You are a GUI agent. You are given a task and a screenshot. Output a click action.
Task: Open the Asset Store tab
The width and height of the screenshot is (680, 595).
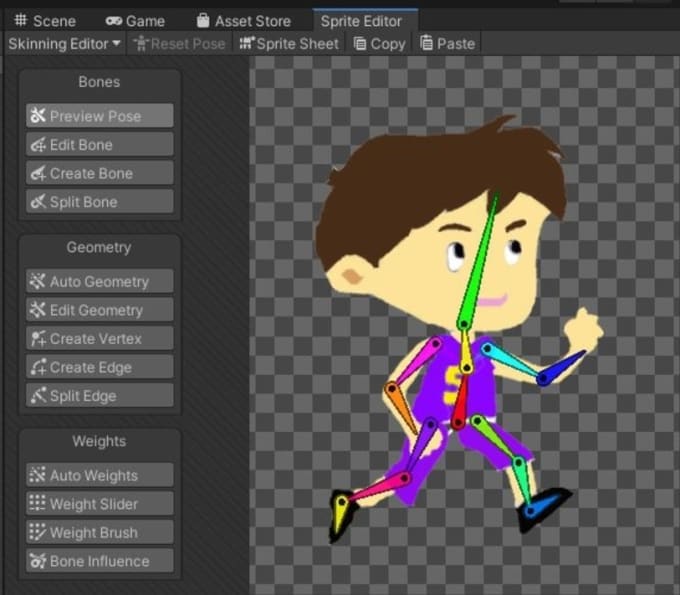243,21
